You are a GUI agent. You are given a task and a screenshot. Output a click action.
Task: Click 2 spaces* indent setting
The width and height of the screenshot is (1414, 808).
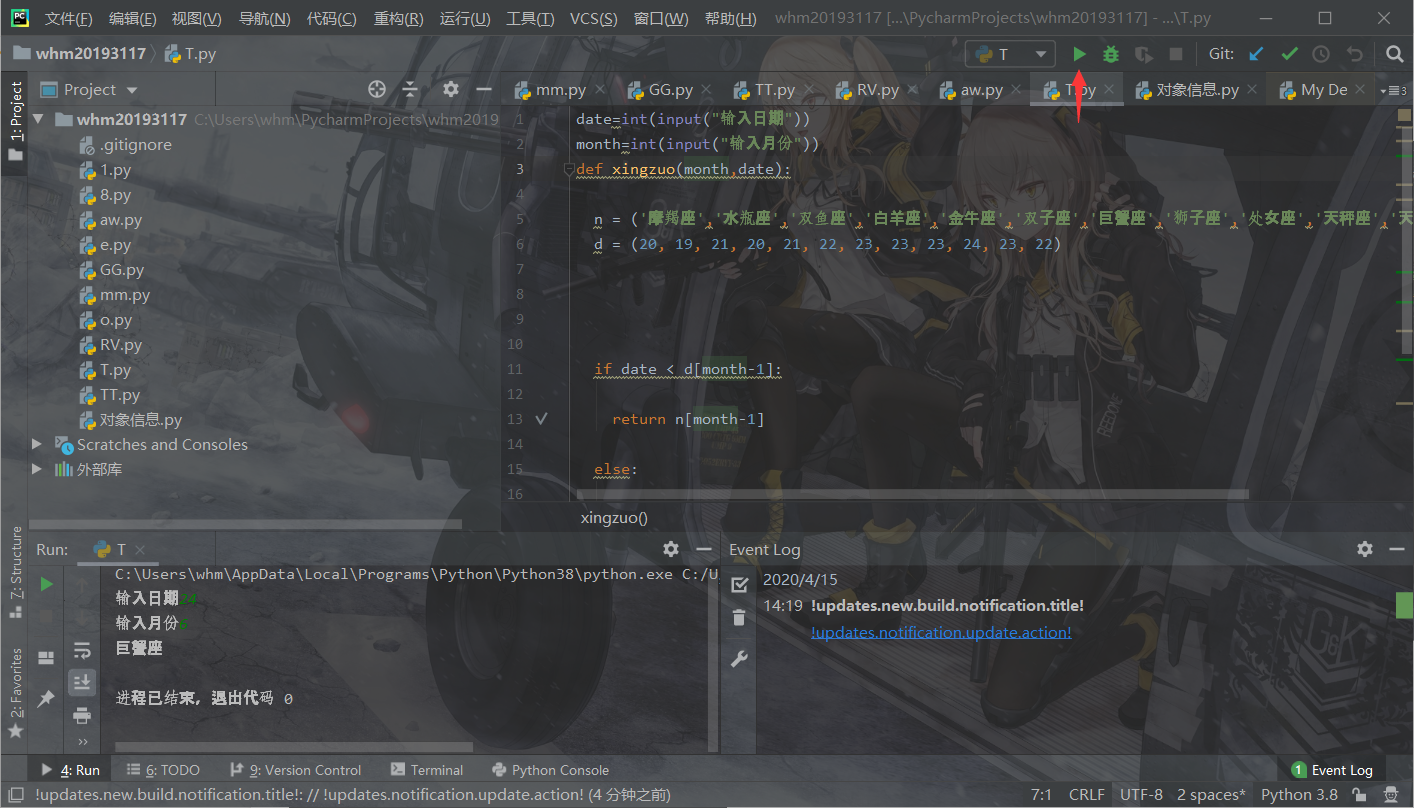click(1211, 795)
